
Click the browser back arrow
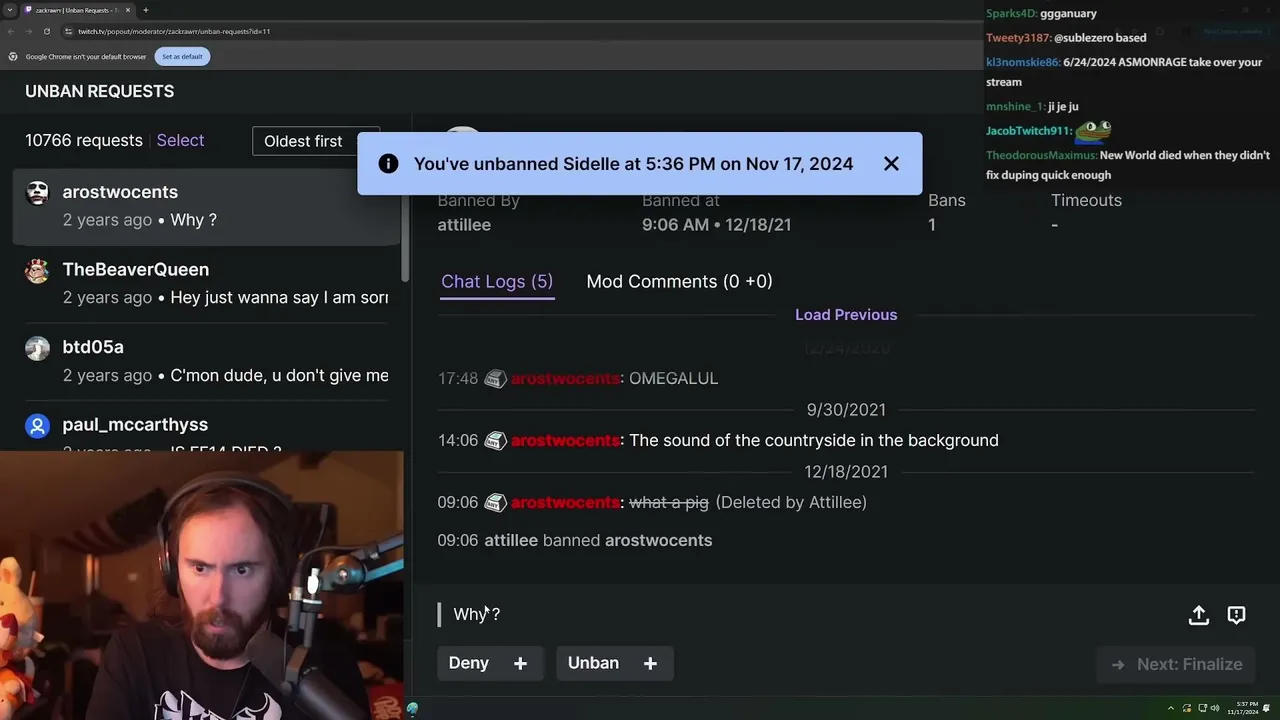11,31
